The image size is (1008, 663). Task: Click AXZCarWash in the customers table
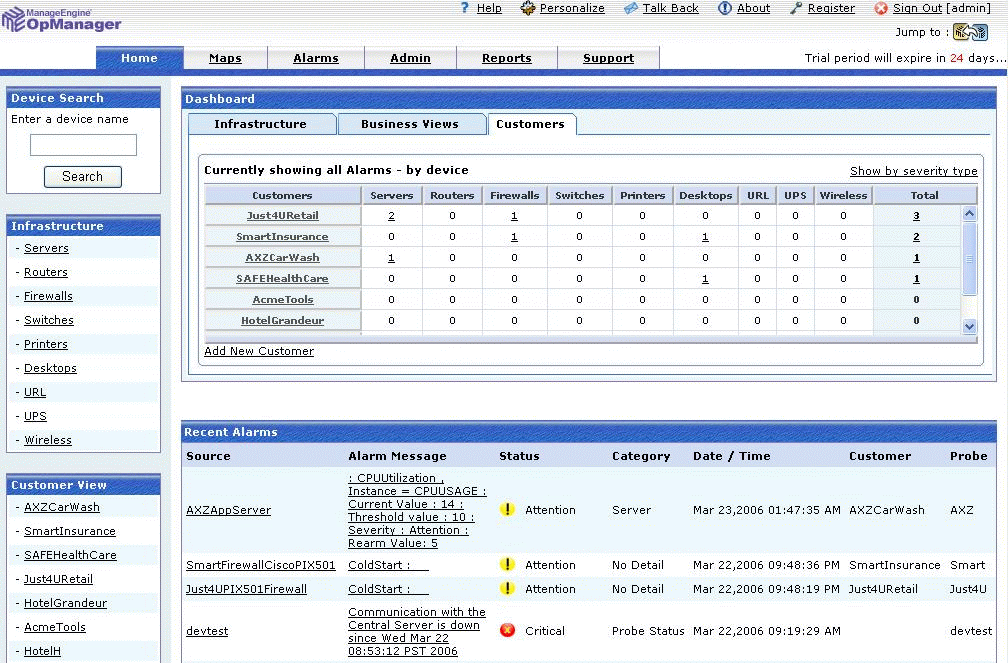[282, 257]
